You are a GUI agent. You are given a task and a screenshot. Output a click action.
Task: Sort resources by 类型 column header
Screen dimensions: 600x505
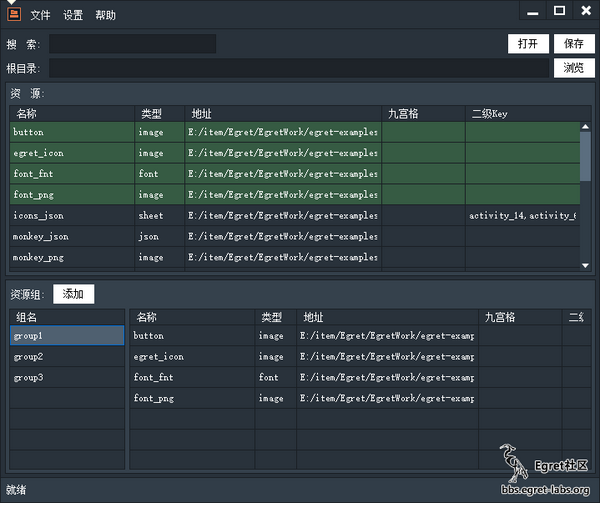coord(160,114)
